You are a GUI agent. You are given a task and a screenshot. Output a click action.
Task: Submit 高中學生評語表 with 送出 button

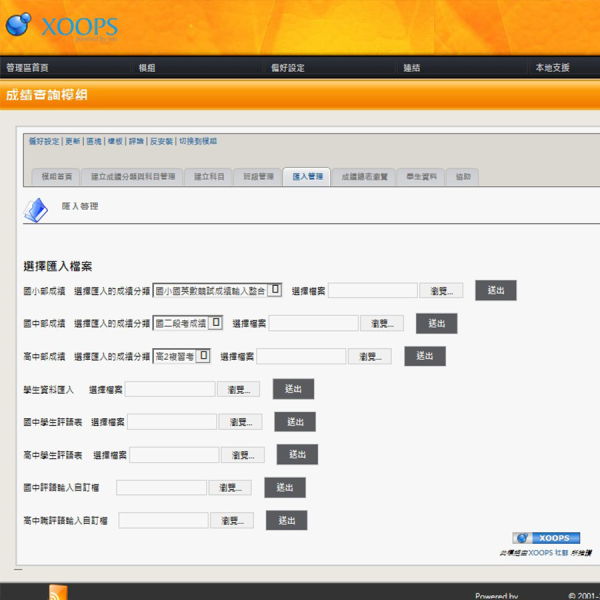297,455
